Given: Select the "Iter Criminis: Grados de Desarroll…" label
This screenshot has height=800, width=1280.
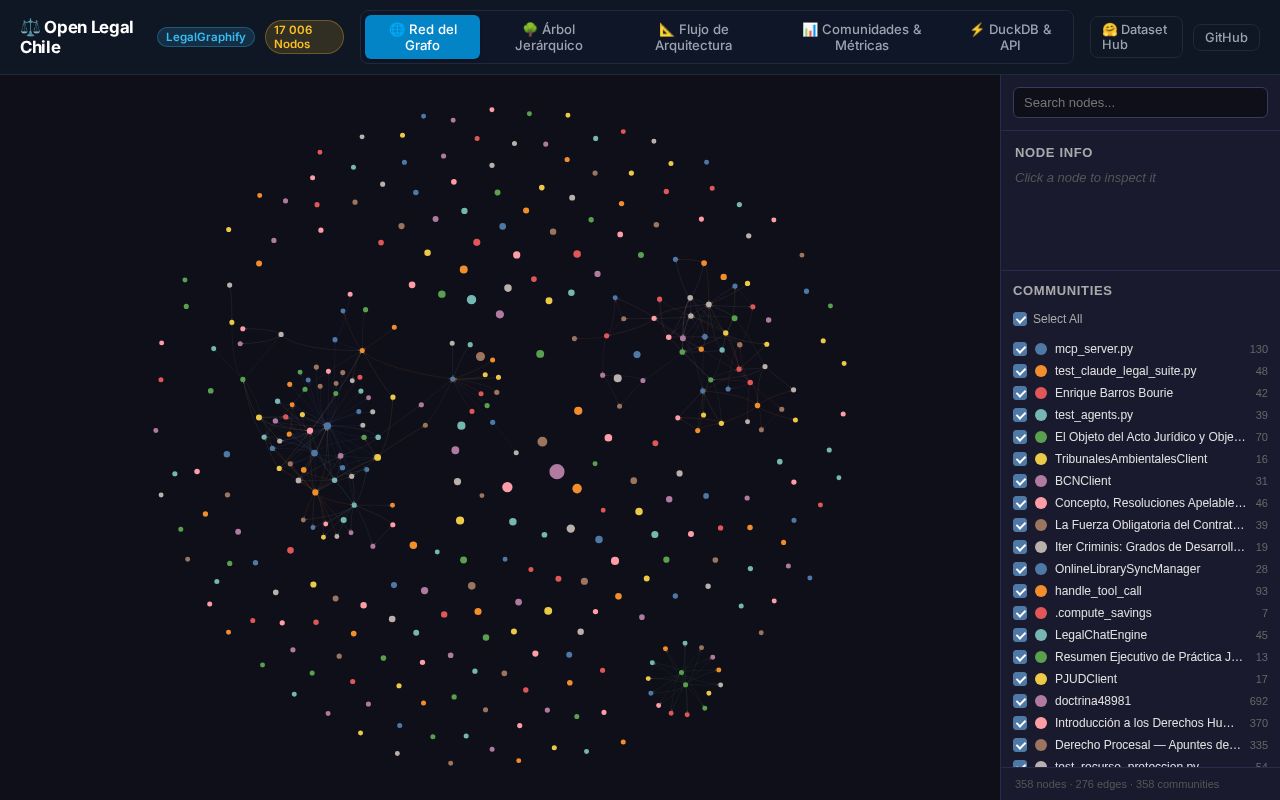Looking at the screenshot, I should [x=1148, y=547].
